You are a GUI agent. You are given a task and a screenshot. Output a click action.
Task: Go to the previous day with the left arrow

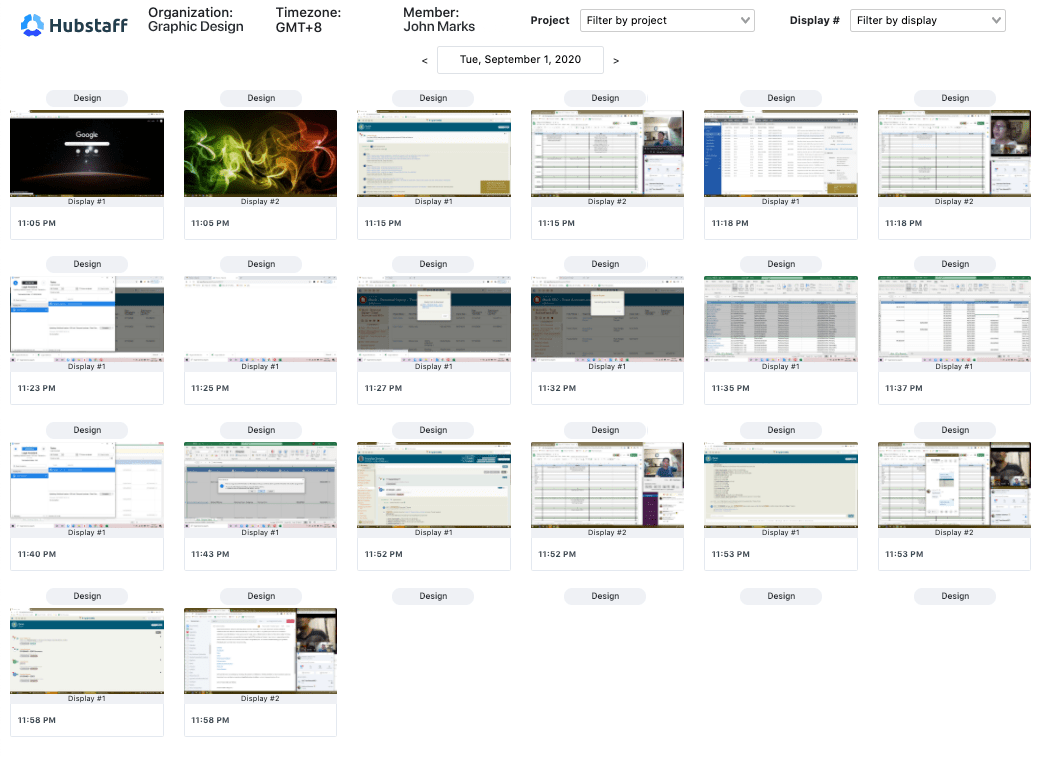[x=424, y=60]
